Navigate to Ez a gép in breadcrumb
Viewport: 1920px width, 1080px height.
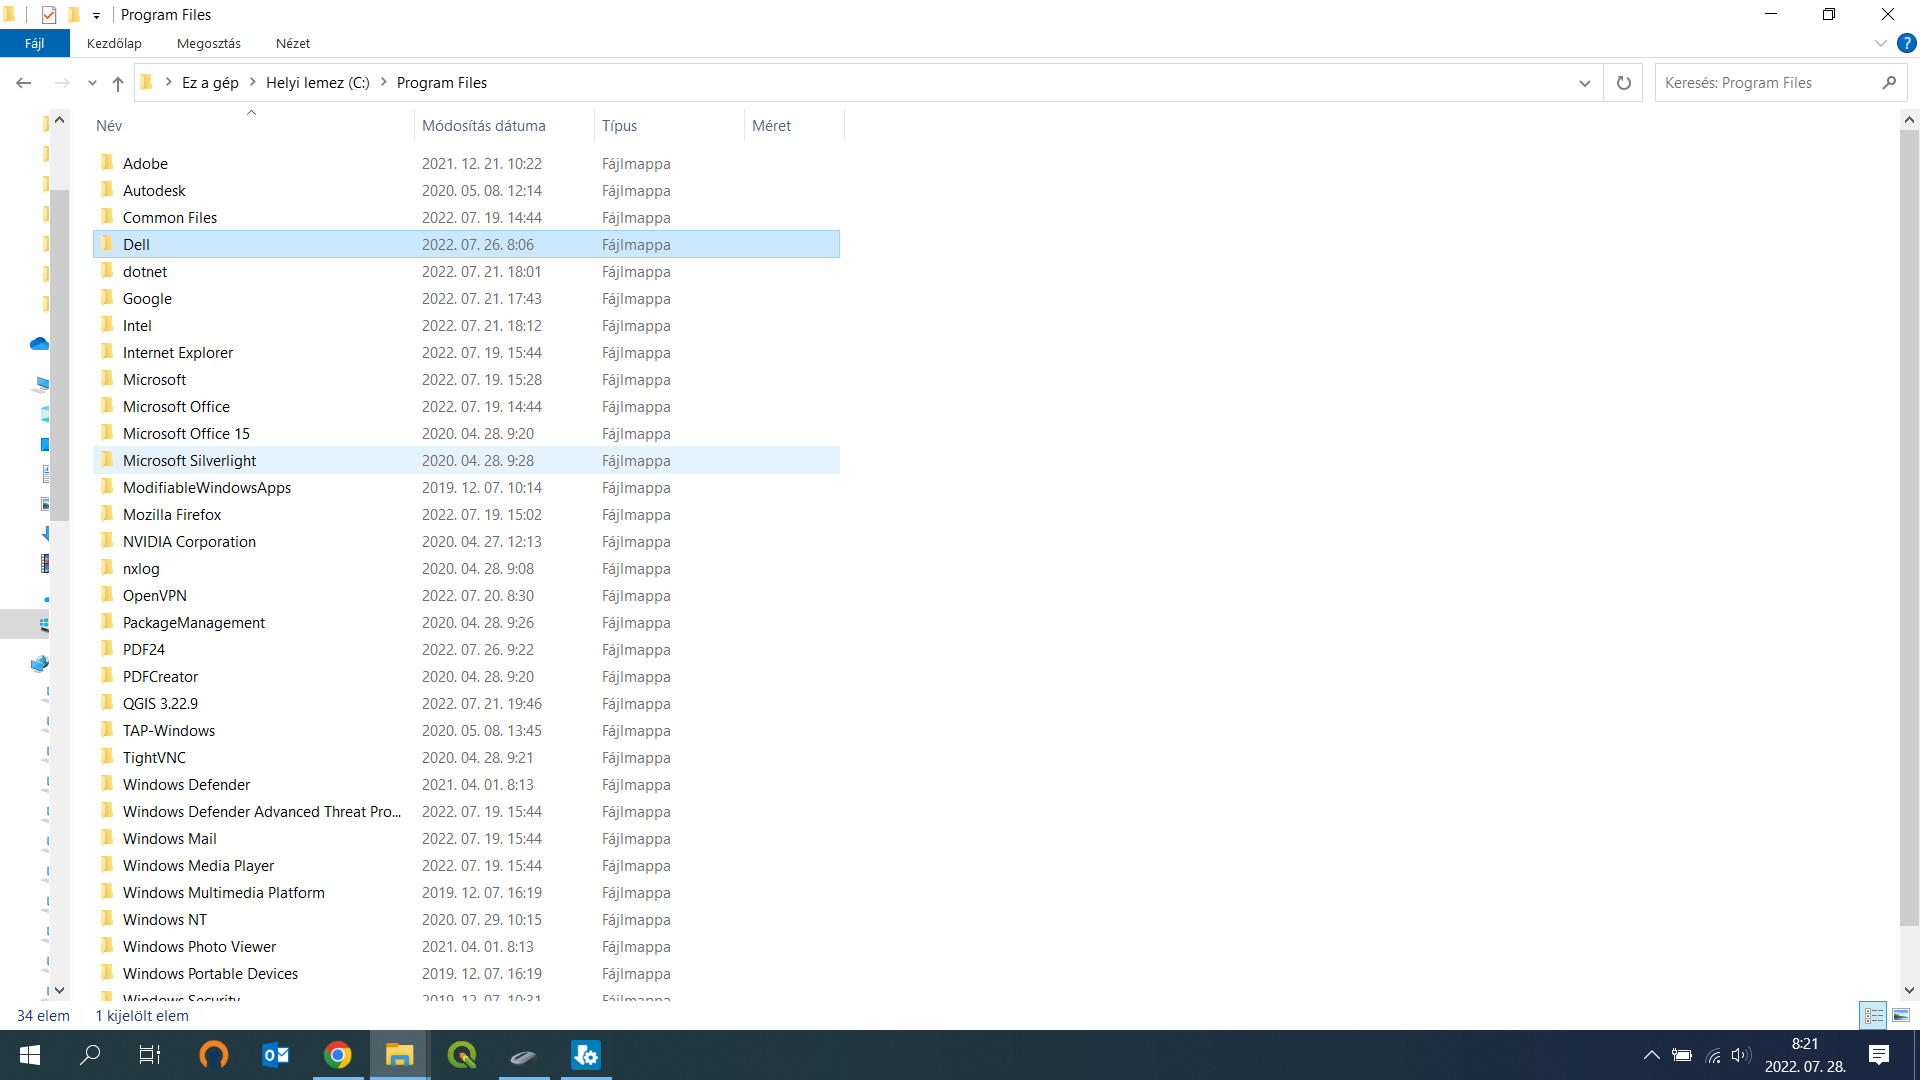210,83
